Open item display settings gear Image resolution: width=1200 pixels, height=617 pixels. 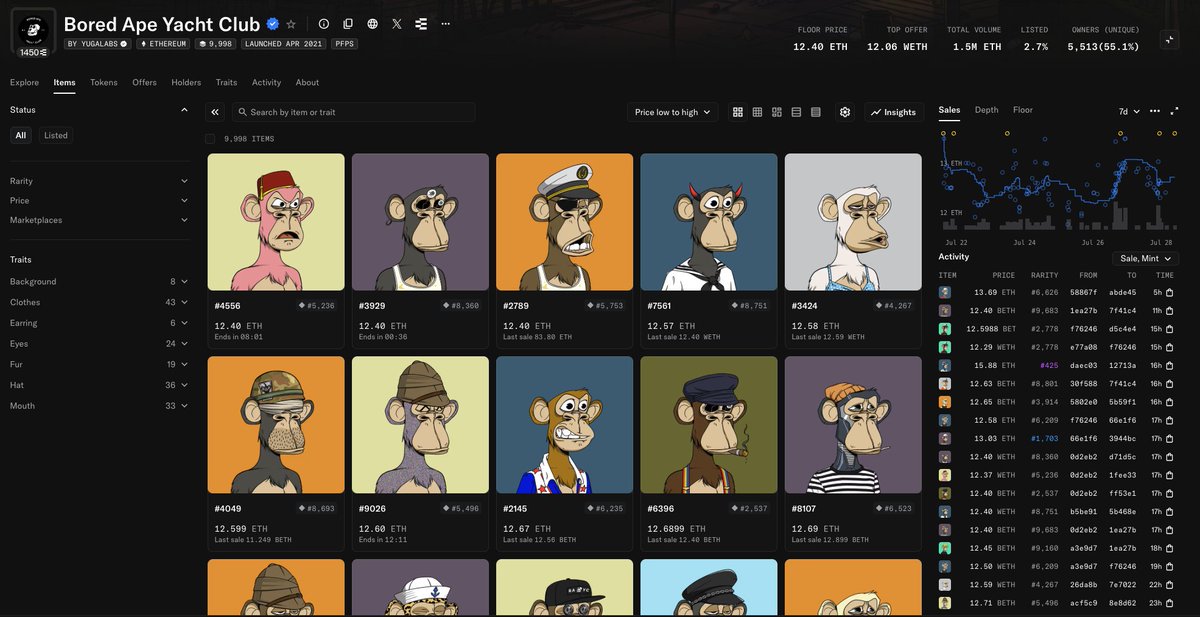pyautogui.click(x=845, y=112)
